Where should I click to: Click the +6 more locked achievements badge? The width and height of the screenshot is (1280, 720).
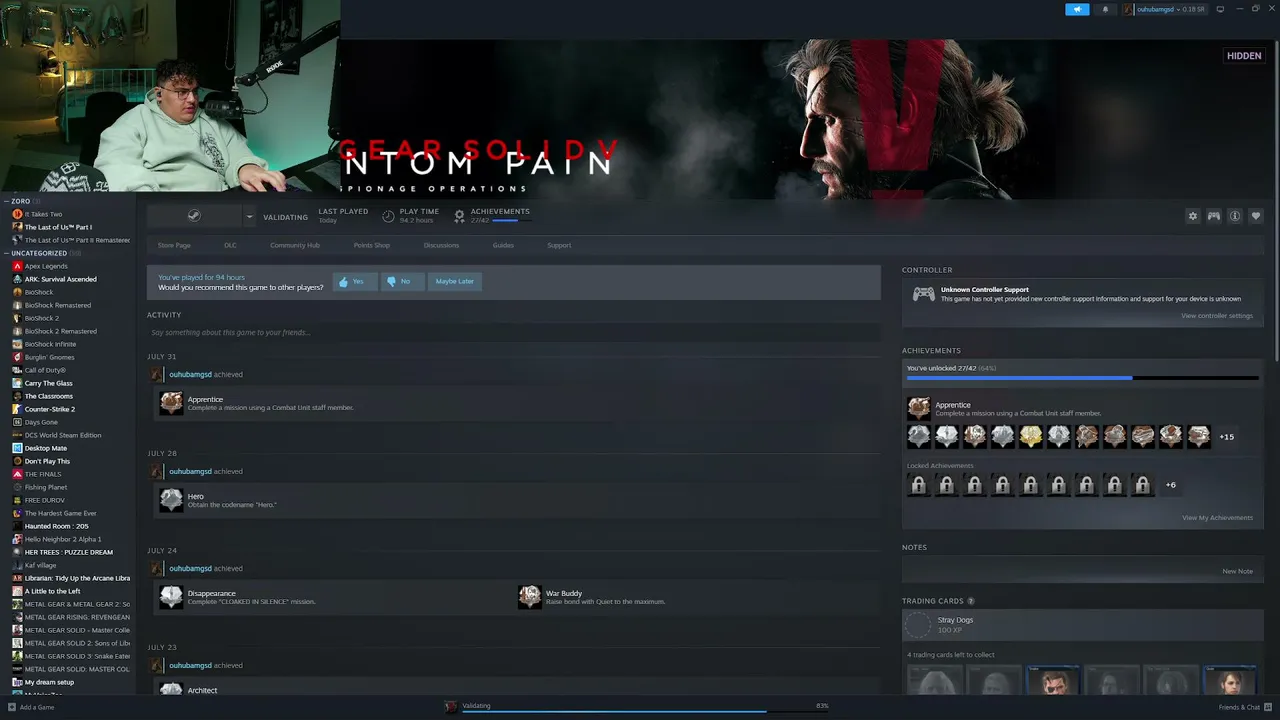coord(1171,486)
